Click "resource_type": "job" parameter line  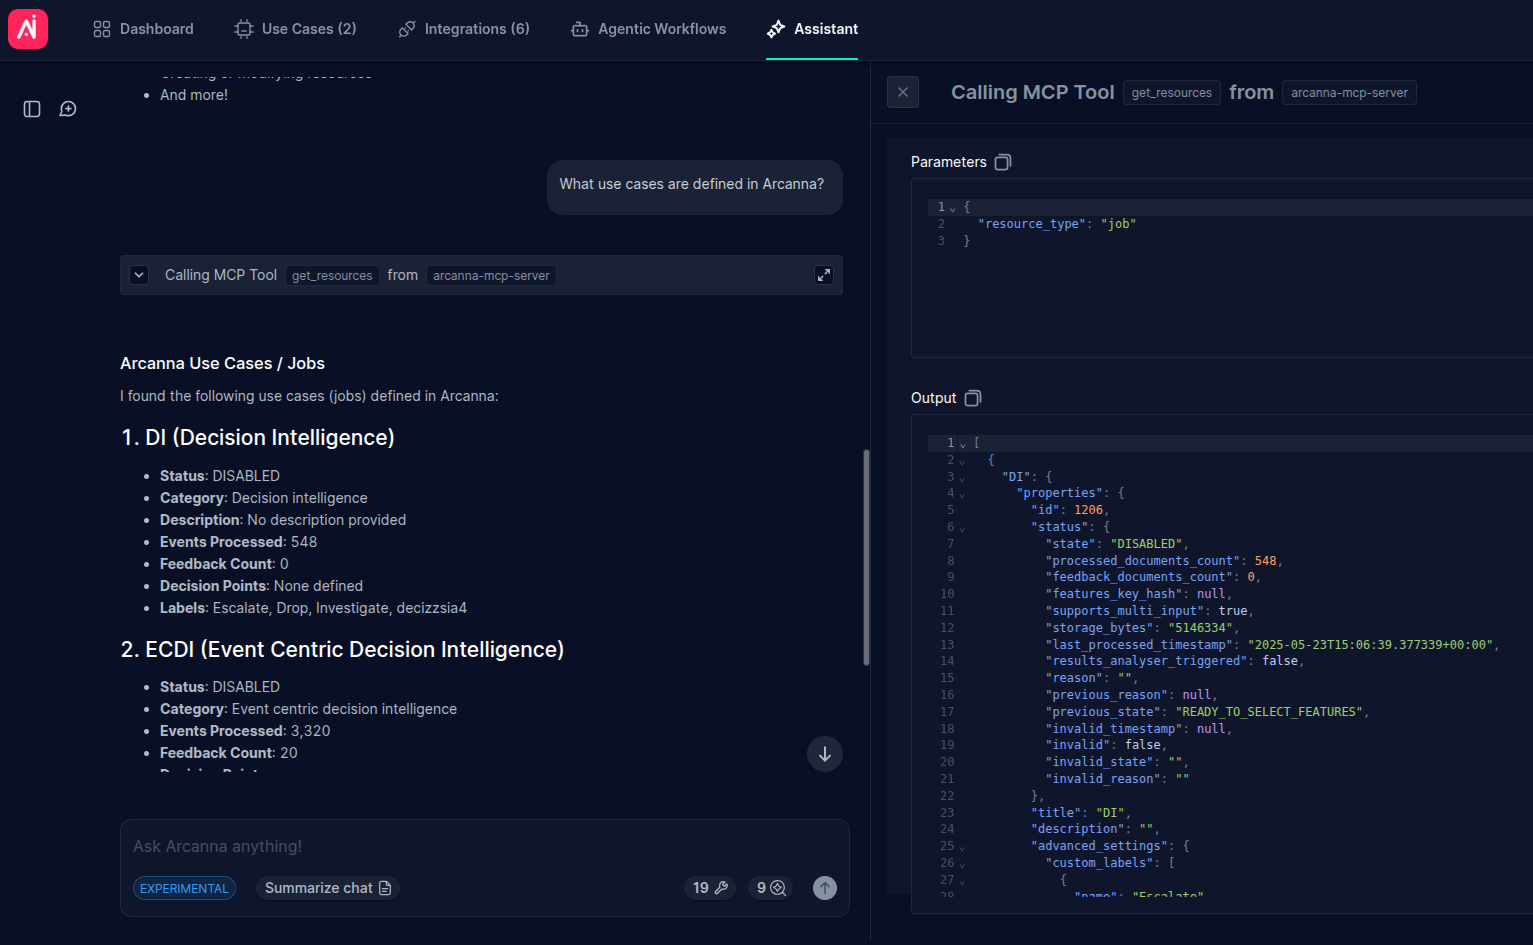coord(1057,224)
